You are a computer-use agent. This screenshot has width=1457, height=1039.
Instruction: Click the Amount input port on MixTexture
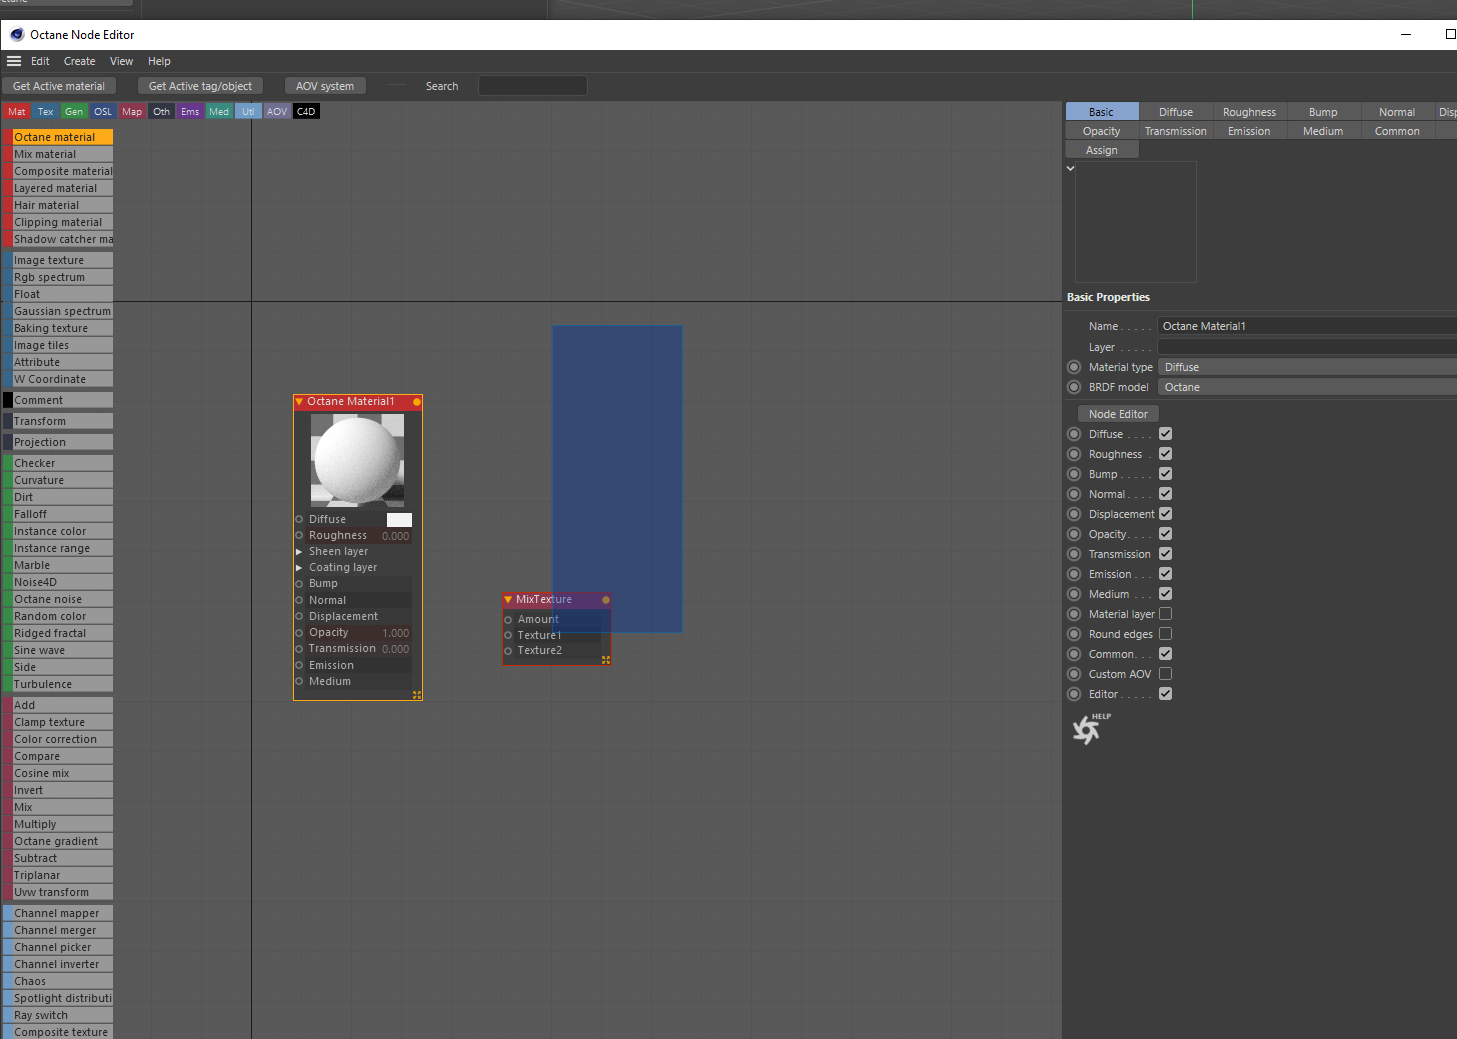tap(508, 620)
